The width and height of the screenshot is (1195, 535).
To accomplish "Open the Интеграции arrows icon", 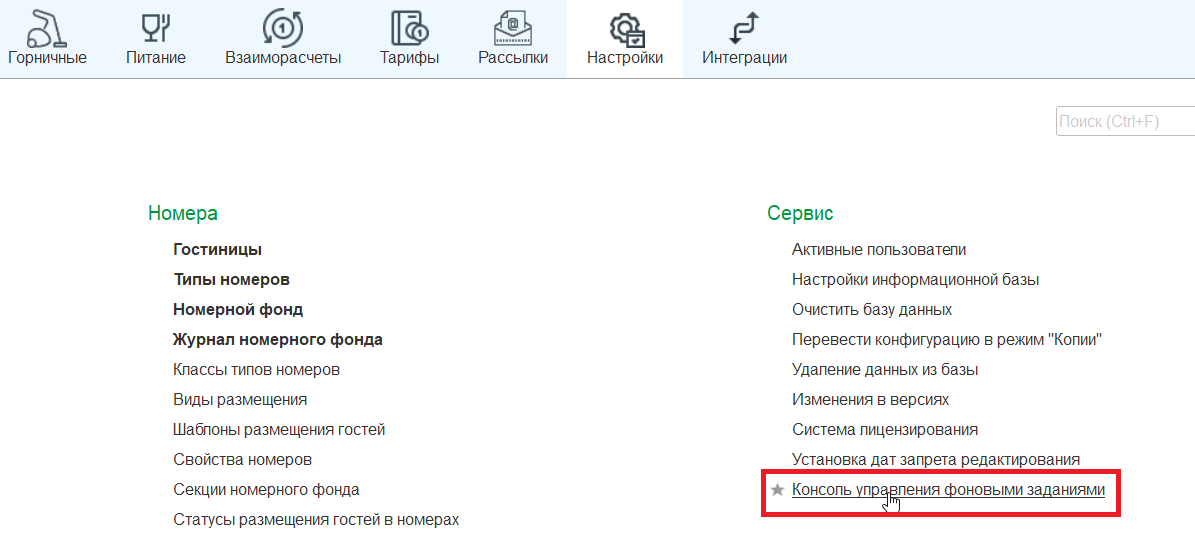I will point(744,29).
